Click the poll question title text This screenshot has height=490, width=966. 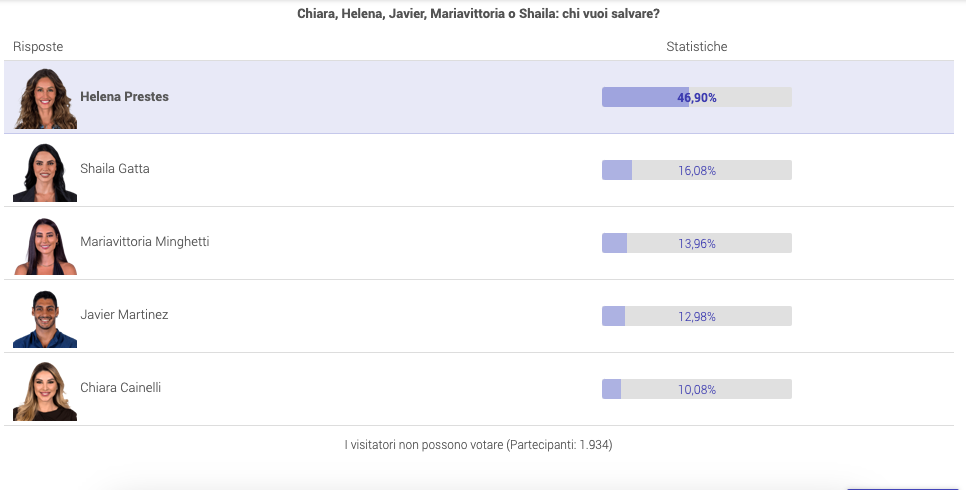(x=479, y=14)
